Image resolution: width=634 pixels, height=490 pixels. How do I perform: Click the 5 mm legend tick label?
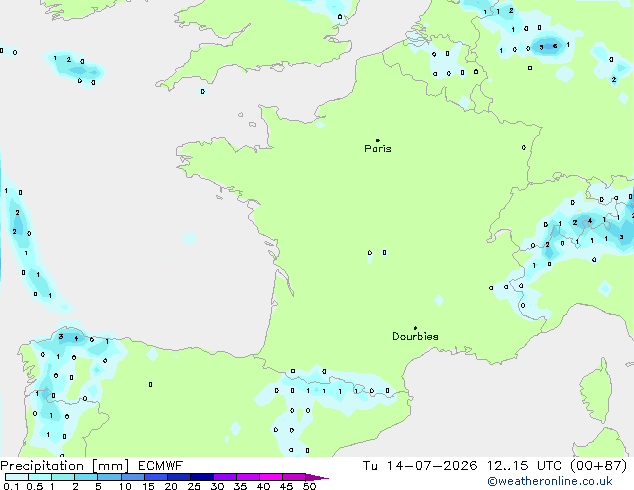coord(98,486)
